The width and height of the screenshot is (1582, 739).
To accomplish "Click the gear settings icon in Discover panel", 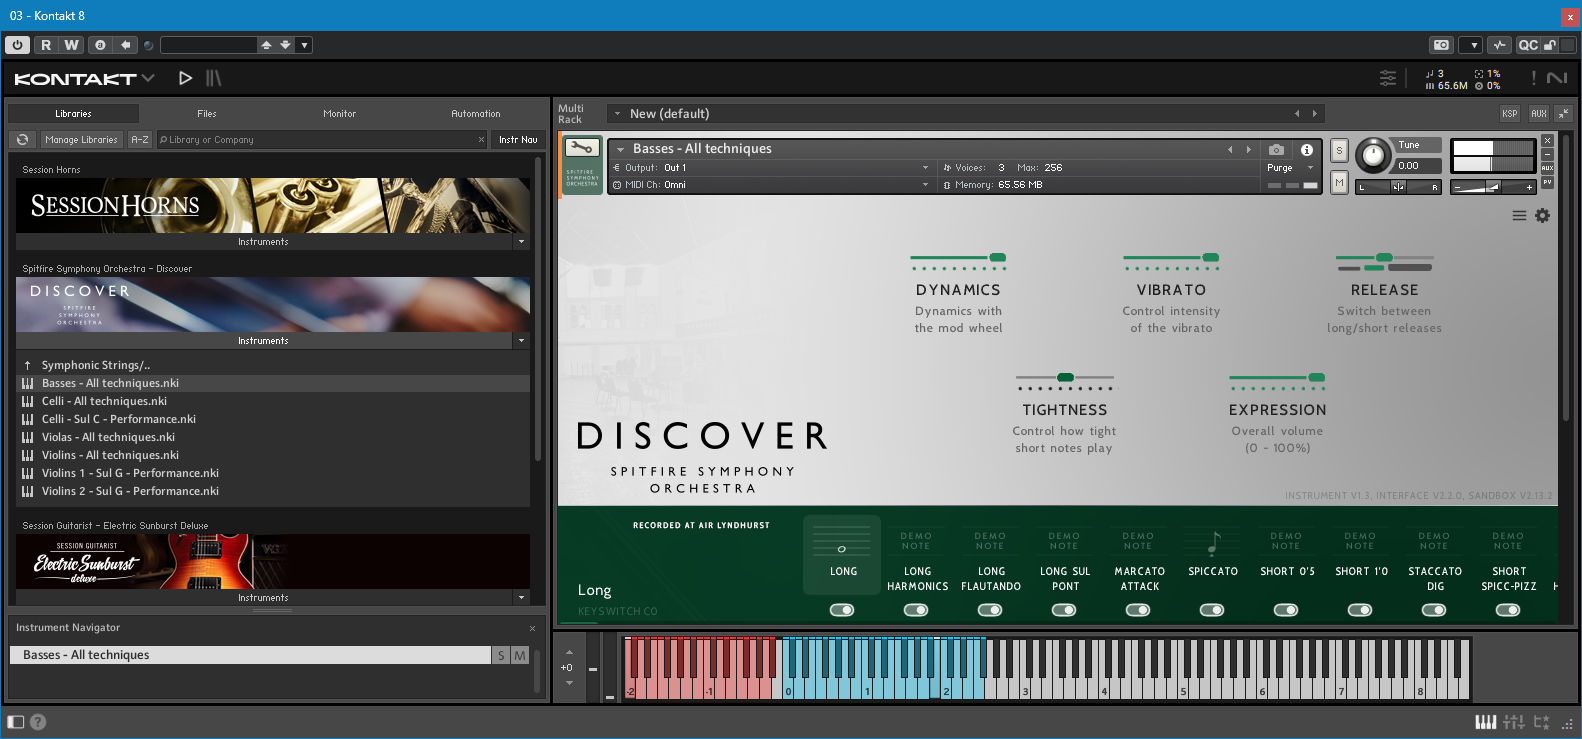I will [1542, 216].
